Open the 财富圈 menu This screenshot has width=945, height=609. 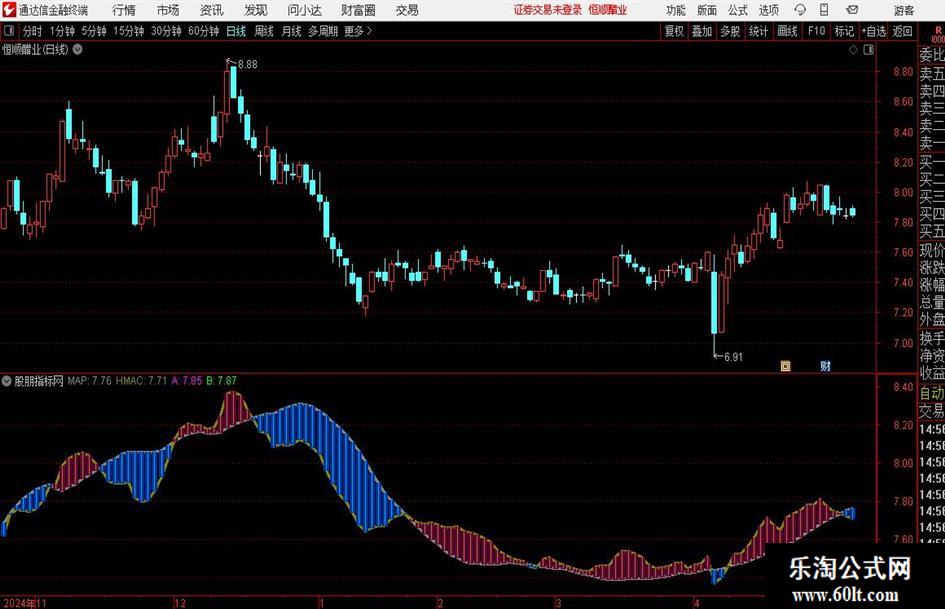[358, 10]
